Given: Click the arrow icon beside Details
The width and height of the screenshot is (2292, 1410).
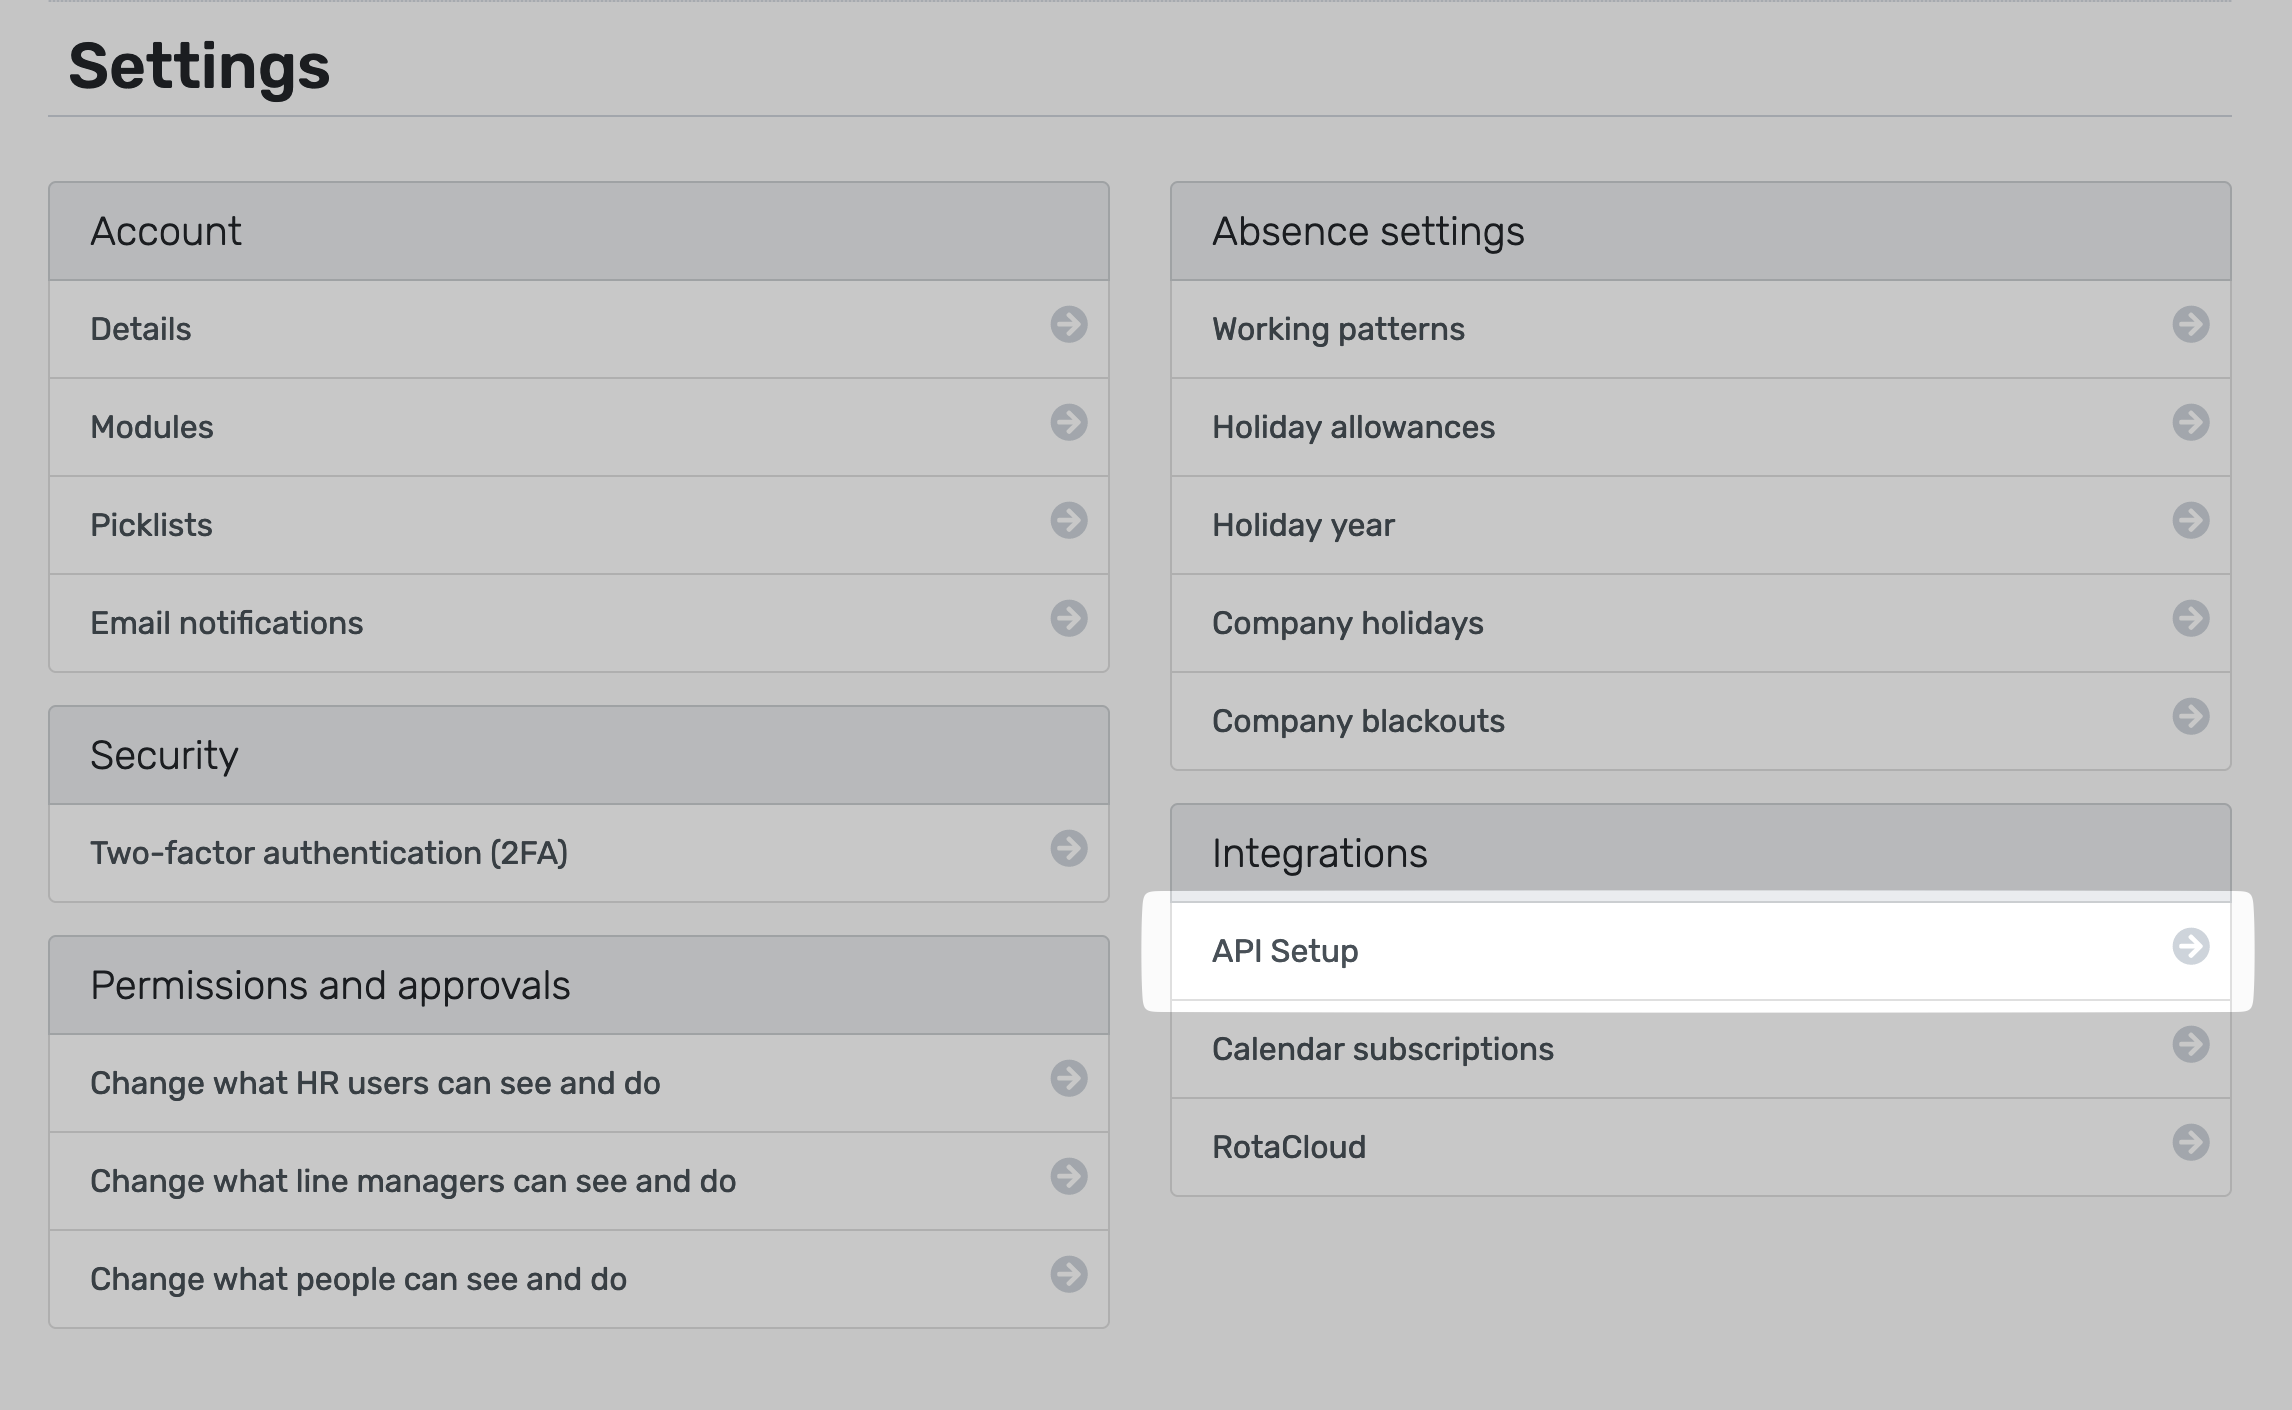Looking at the screenshot, I should pyautogui.click(x=1068, y=325).
